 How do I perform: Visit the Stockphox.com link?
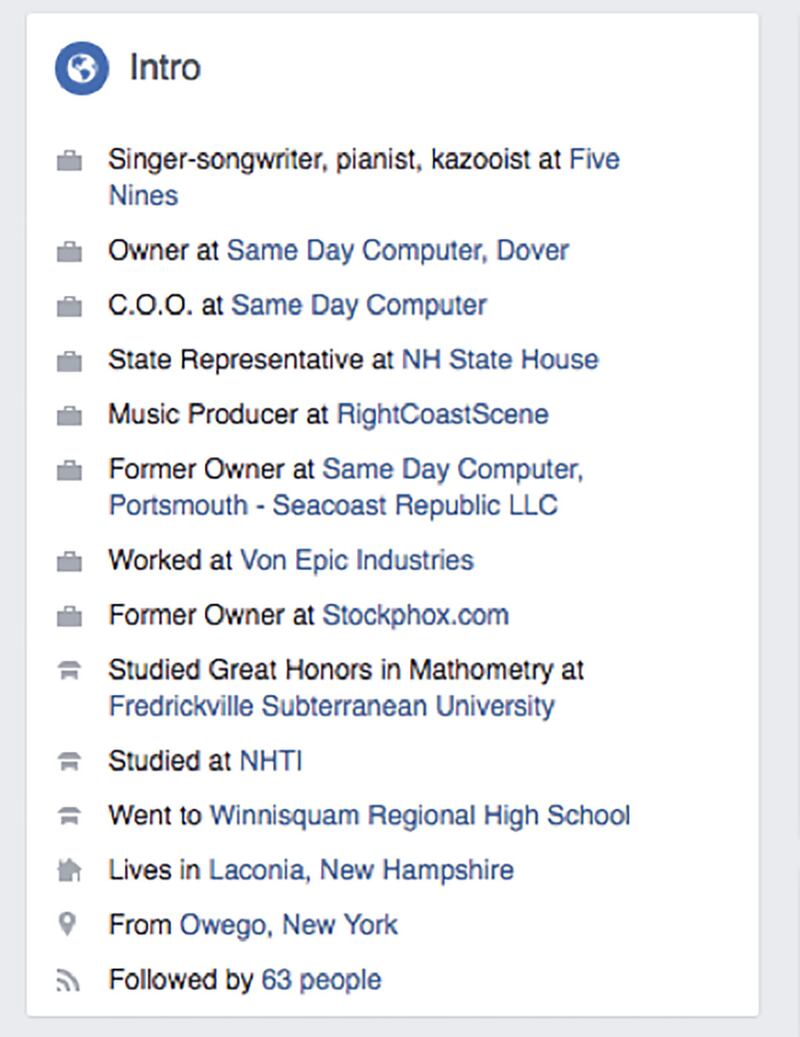pyautogui.click(x=414, y=614)
